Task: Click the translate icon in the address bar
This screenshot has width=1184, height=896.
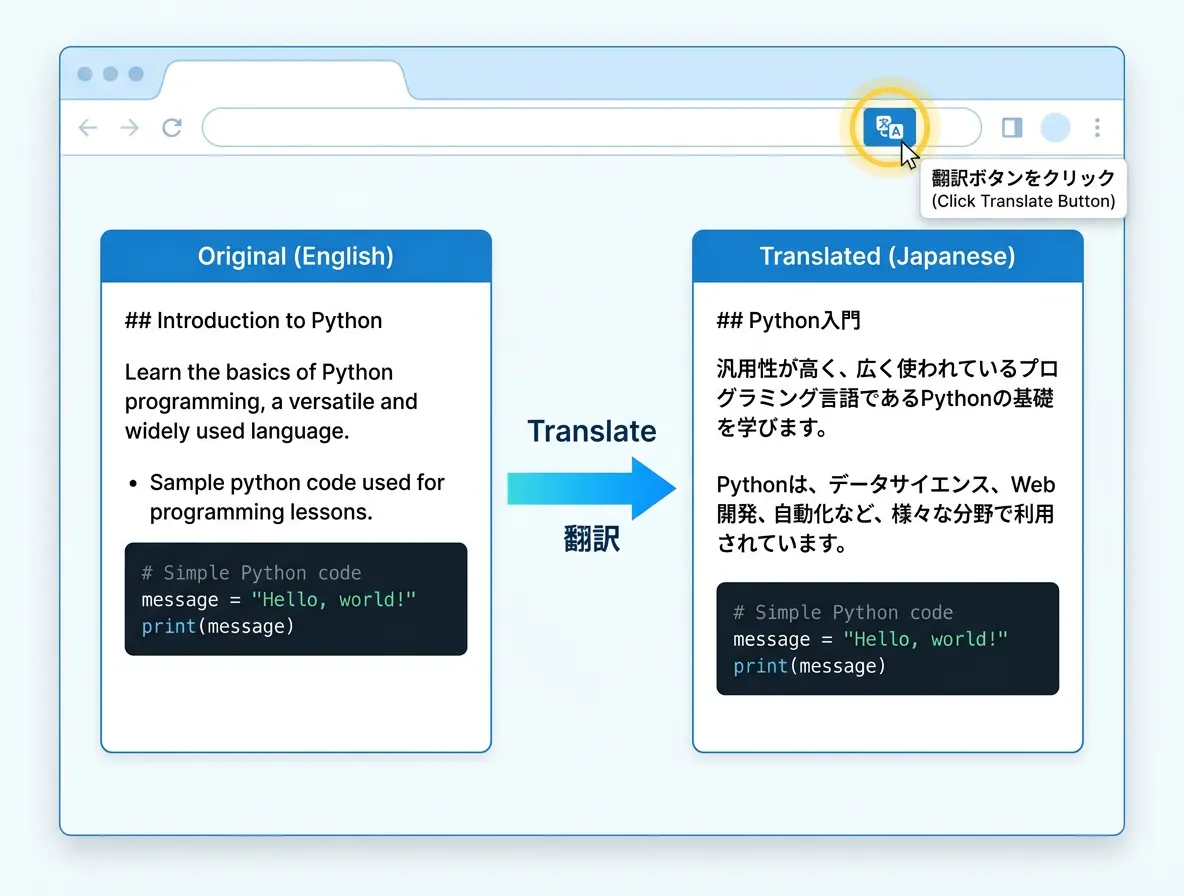Action: (x=889, y=128)
